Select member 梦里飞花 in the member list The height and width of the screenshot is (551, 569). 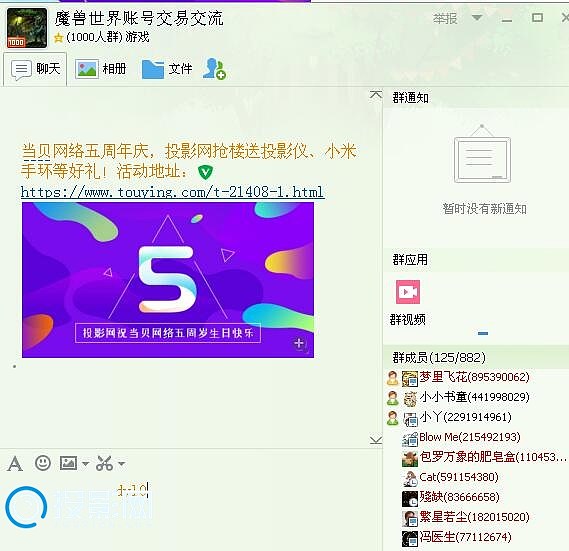click(x=475, y=377)
